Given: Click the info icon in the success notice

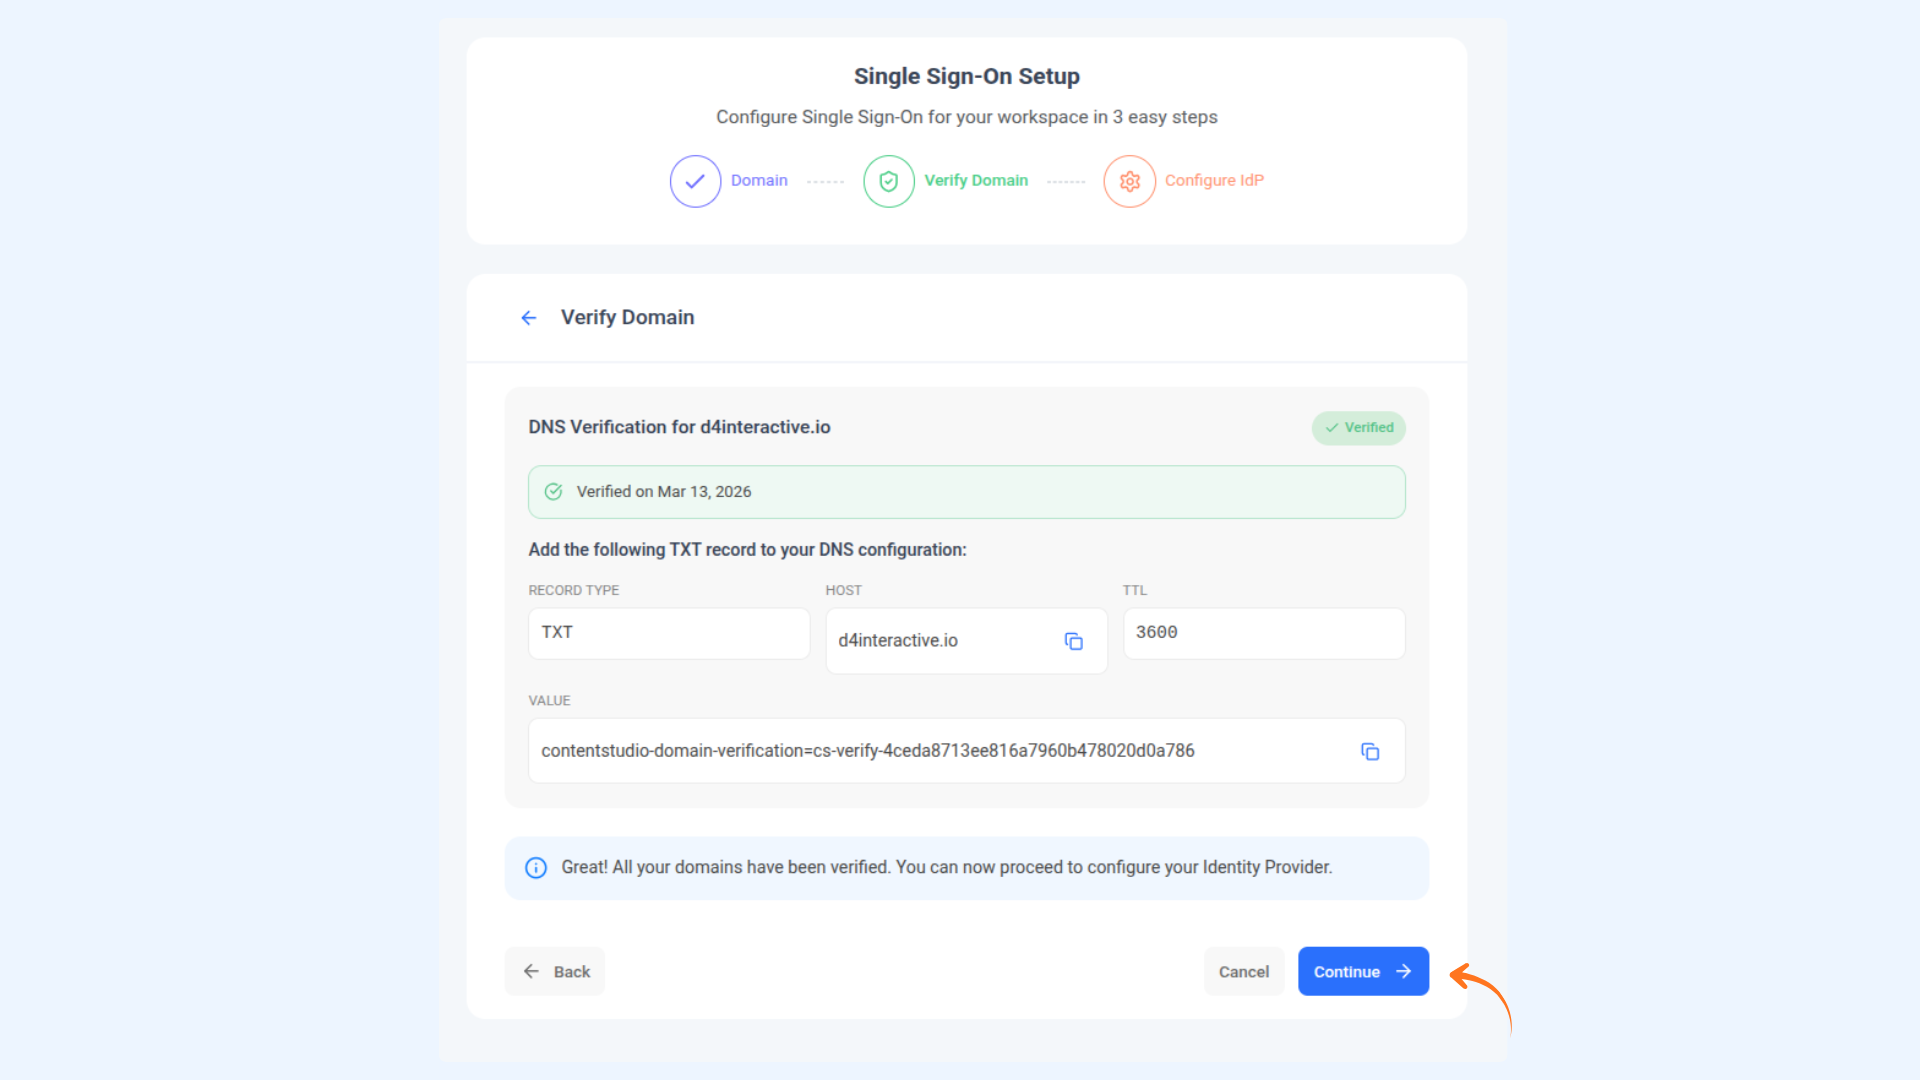Looking at the screenshot, I should tap(536, 867).
